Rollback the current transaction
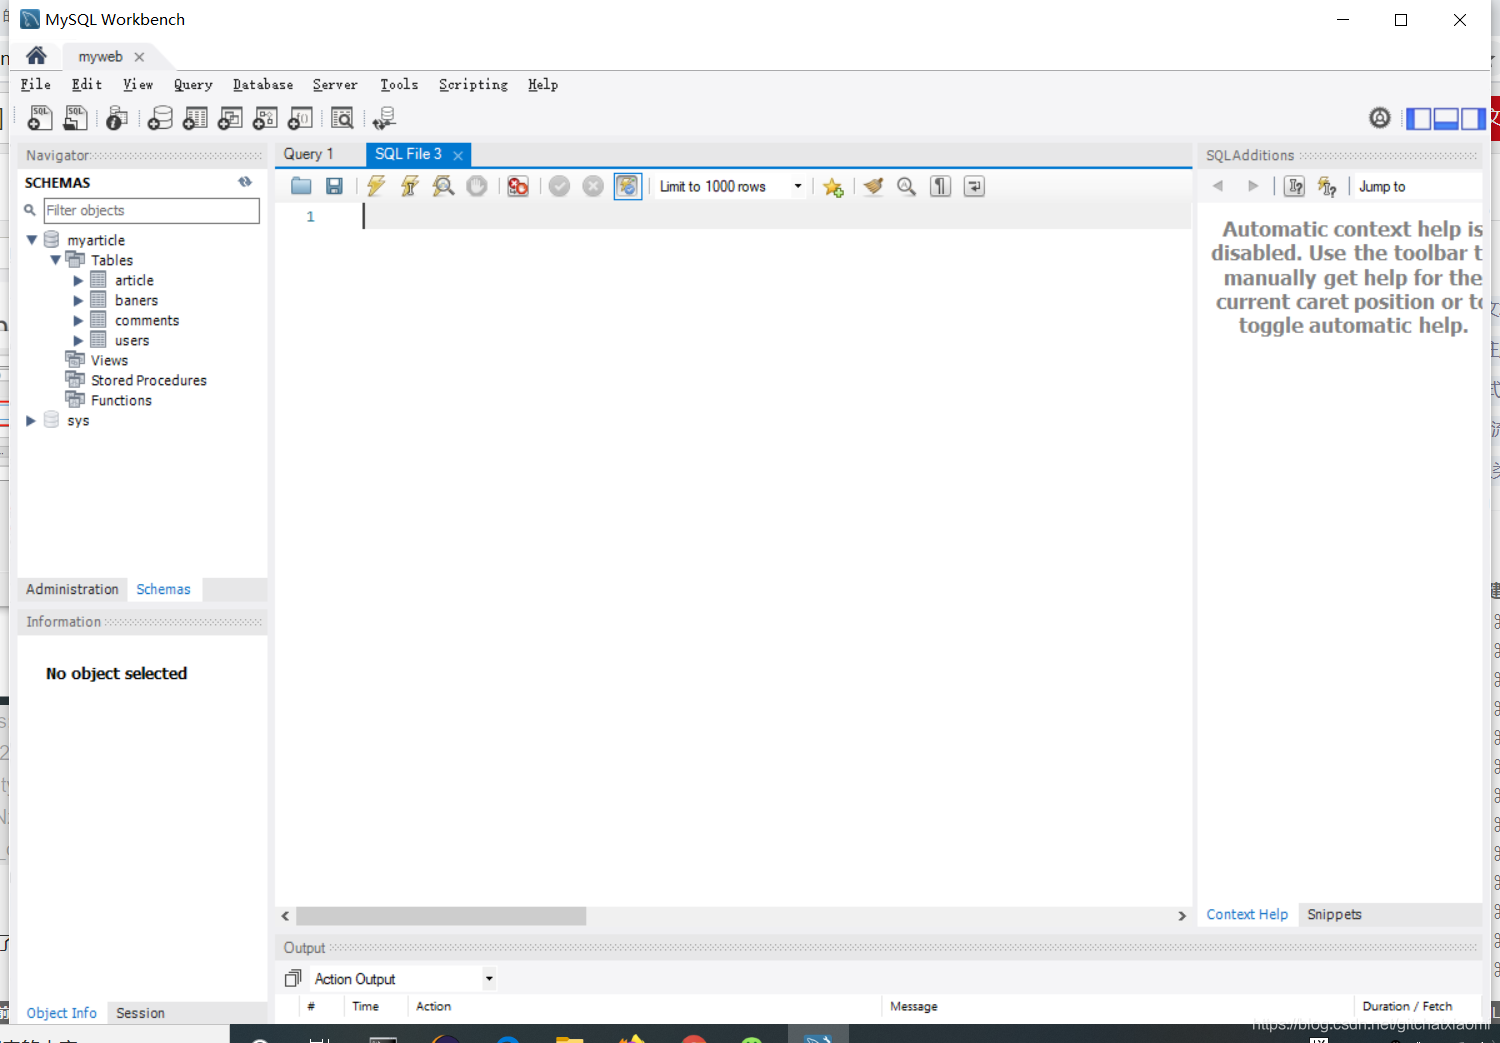The width and height of the screenshot is (1500, 1043). (x=593, y=186)
